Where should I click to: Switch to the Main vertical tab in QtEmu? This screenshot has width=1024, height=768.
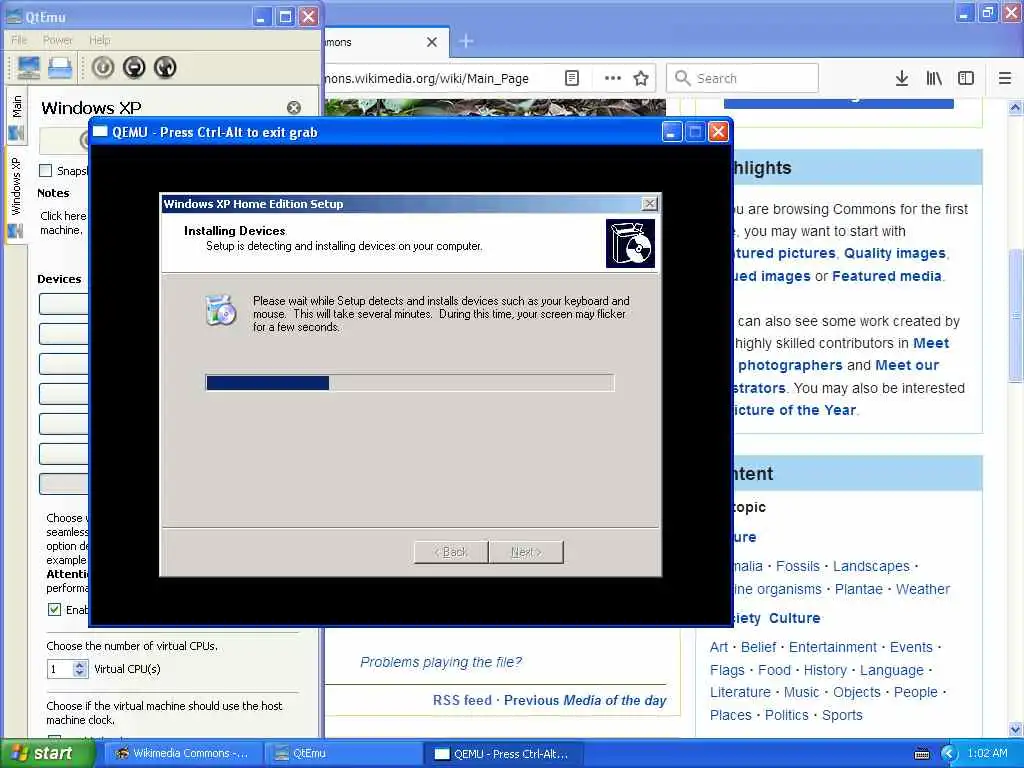point(16,116)
